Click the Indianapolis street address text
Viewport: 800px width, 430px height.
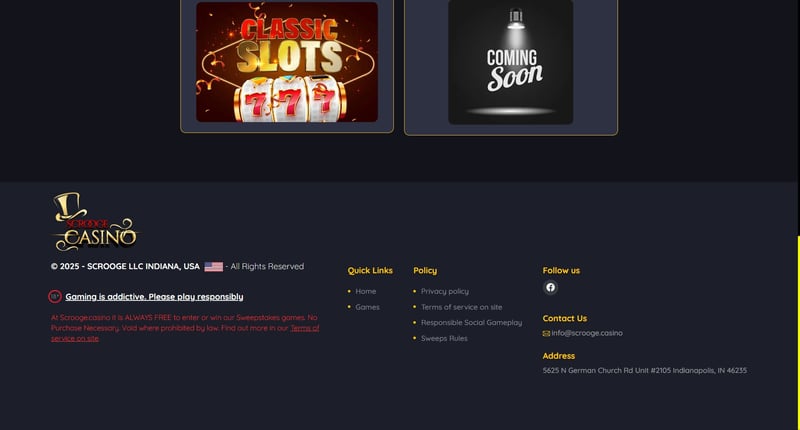[x=644, y=370]
